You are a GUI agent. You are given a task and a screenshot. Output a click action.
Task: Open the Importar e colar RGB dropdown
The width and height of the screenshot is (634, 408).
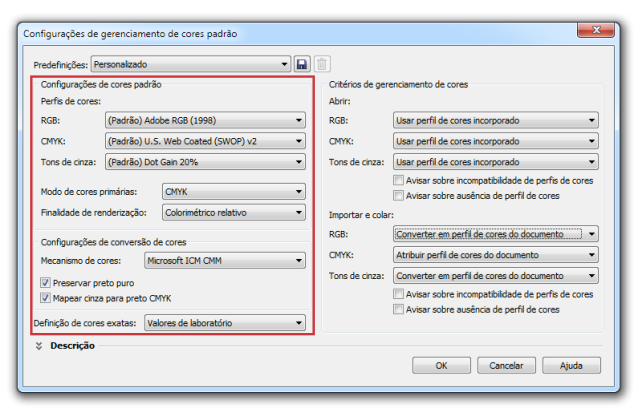[x=496, y=234]
